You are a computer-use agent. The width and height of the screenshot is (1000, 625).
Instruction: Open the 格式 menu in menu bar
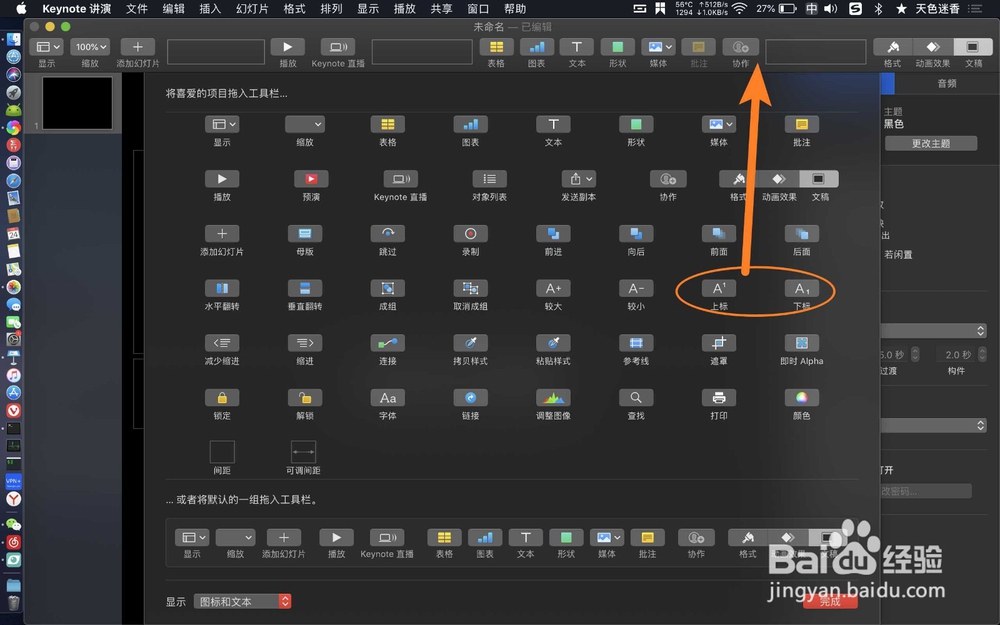(294, 8)
